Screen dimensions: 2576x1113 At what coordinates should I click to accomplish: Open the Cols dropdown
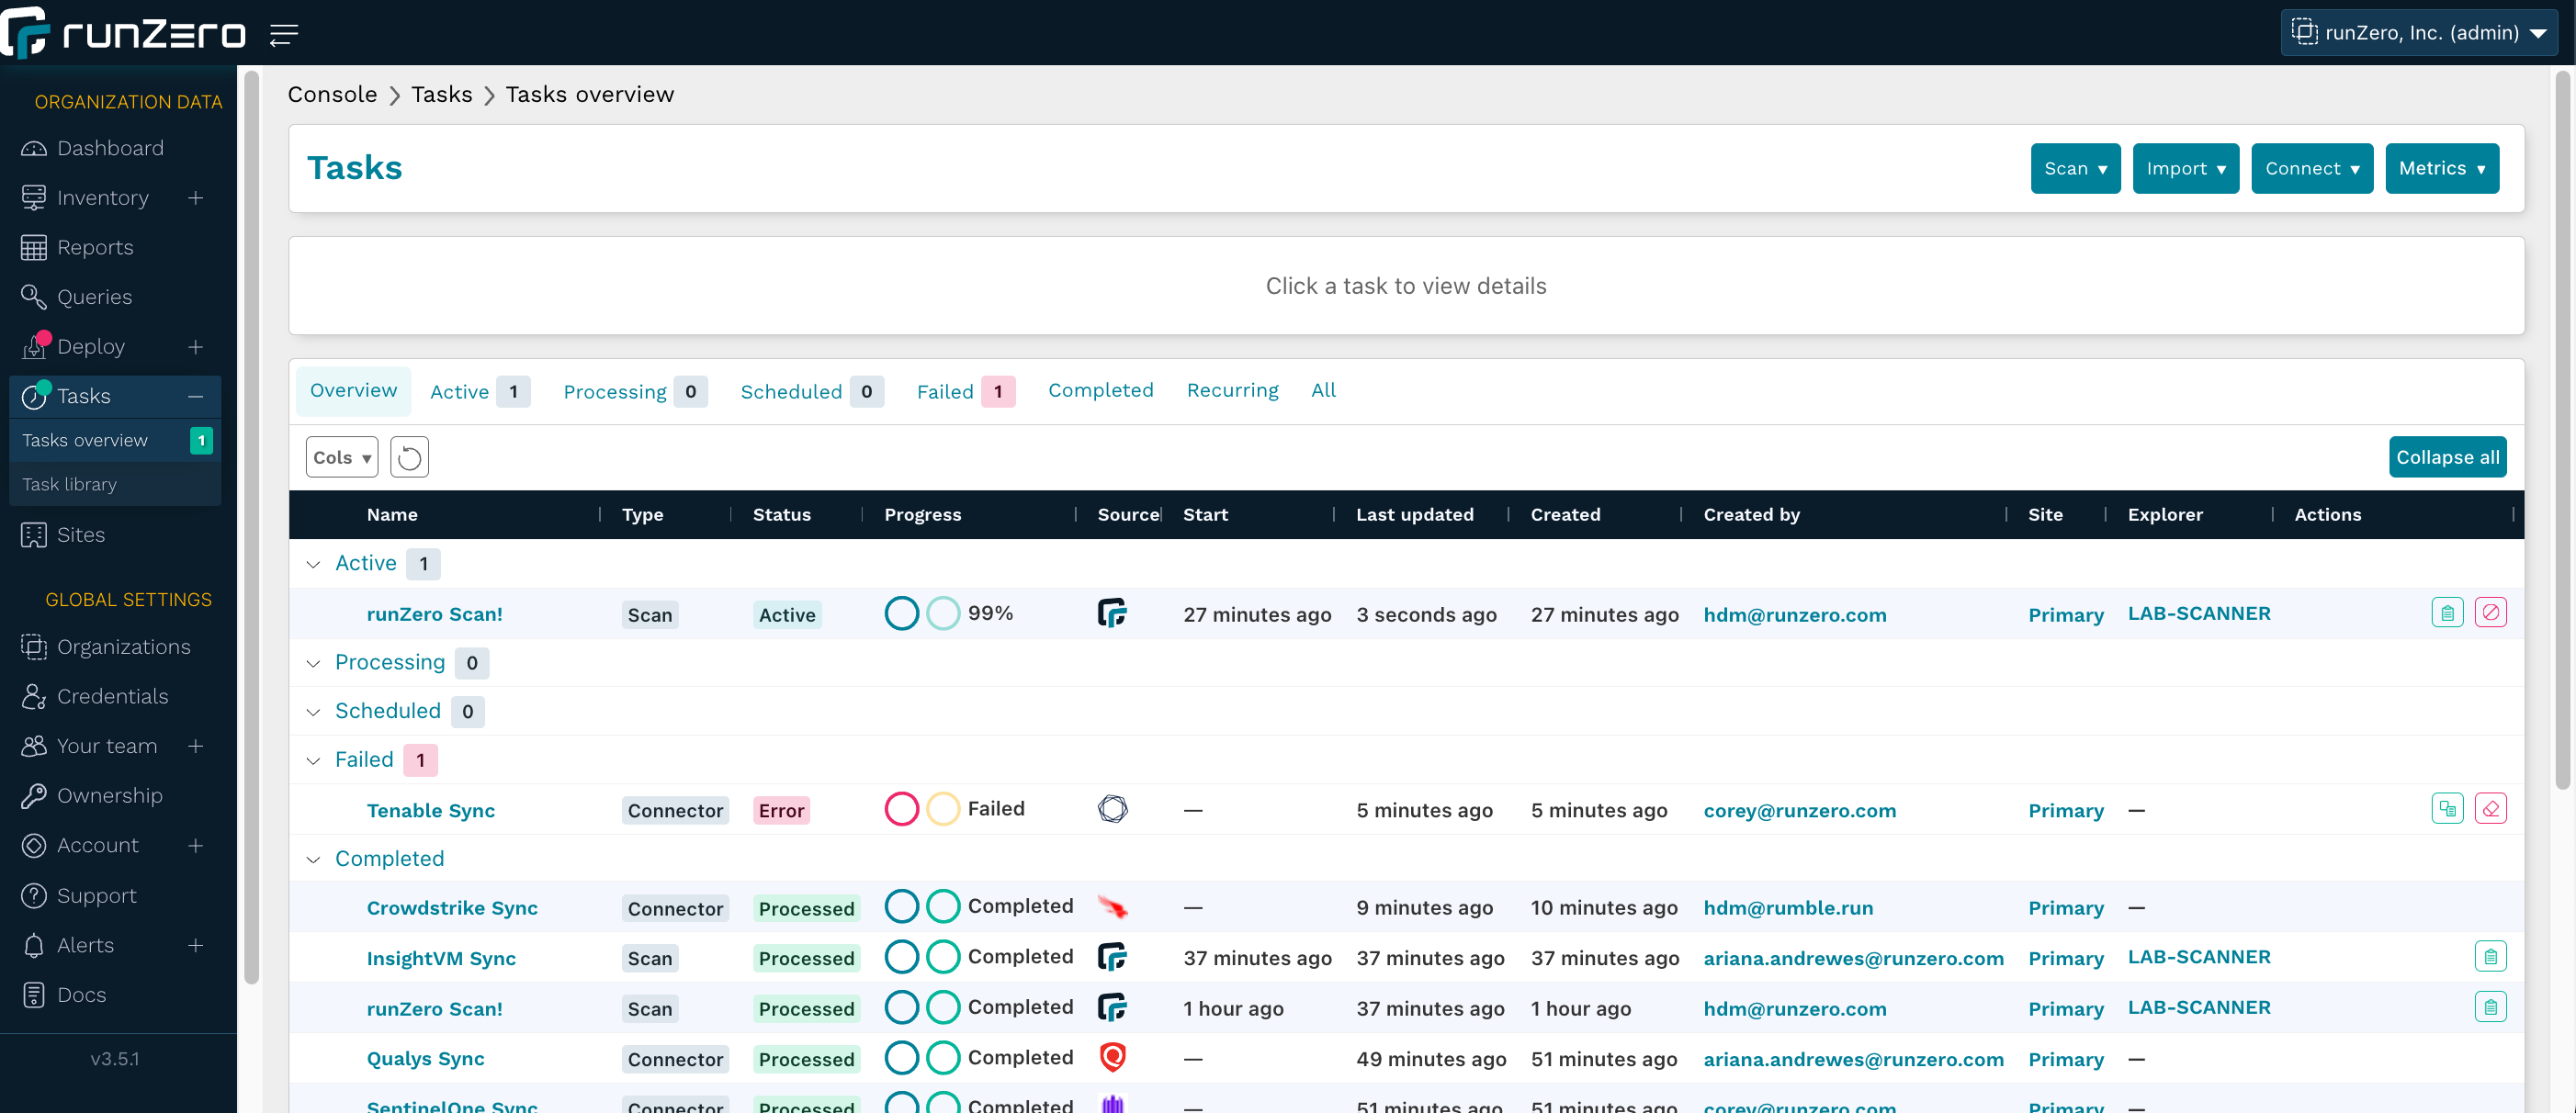(x=341, y=457)
